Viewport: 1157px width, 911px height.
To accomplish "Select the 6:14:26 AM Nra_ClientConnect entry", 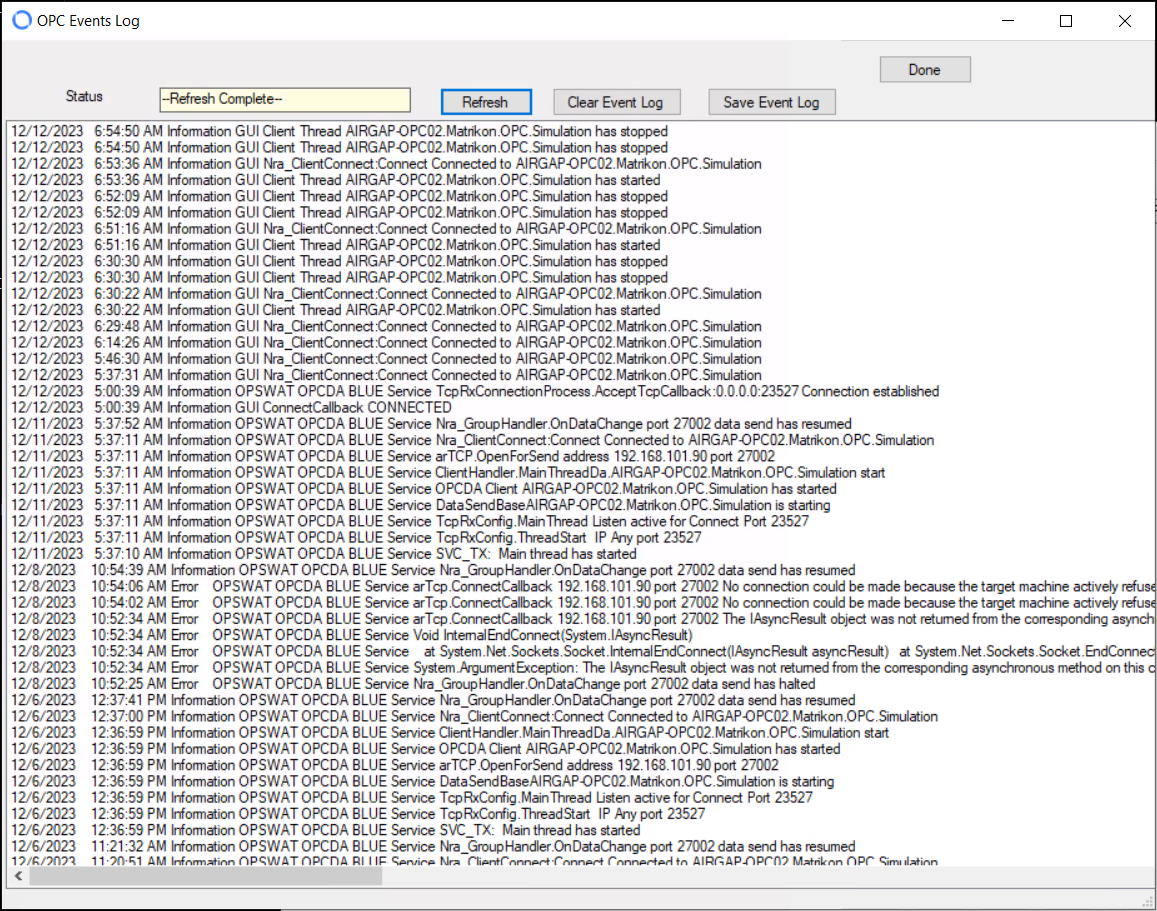I will [387, 342].
